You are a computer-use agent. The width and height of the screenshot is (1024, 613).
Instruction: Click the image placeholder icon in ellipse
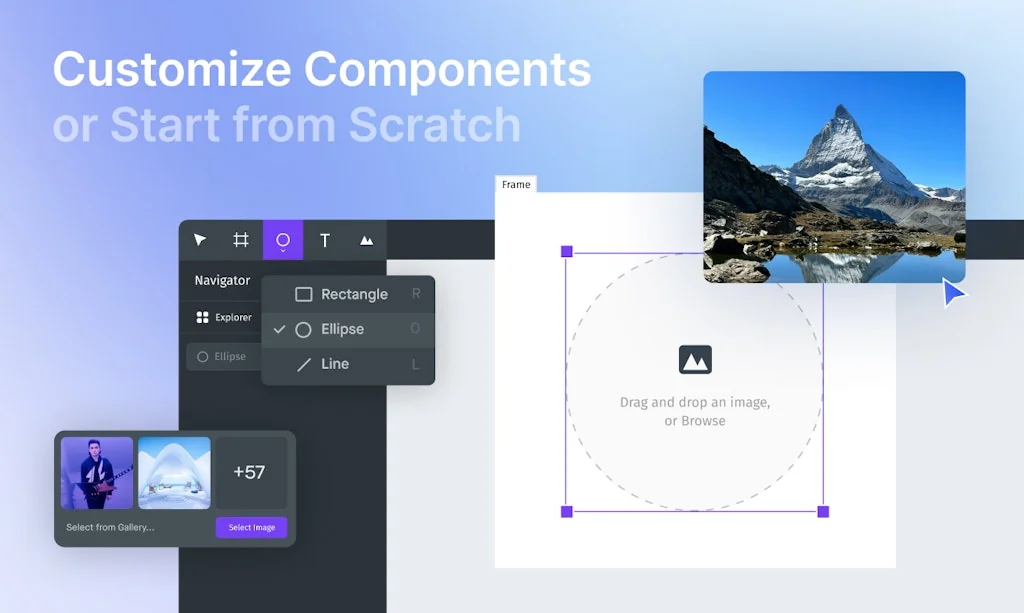click(695, 359)
